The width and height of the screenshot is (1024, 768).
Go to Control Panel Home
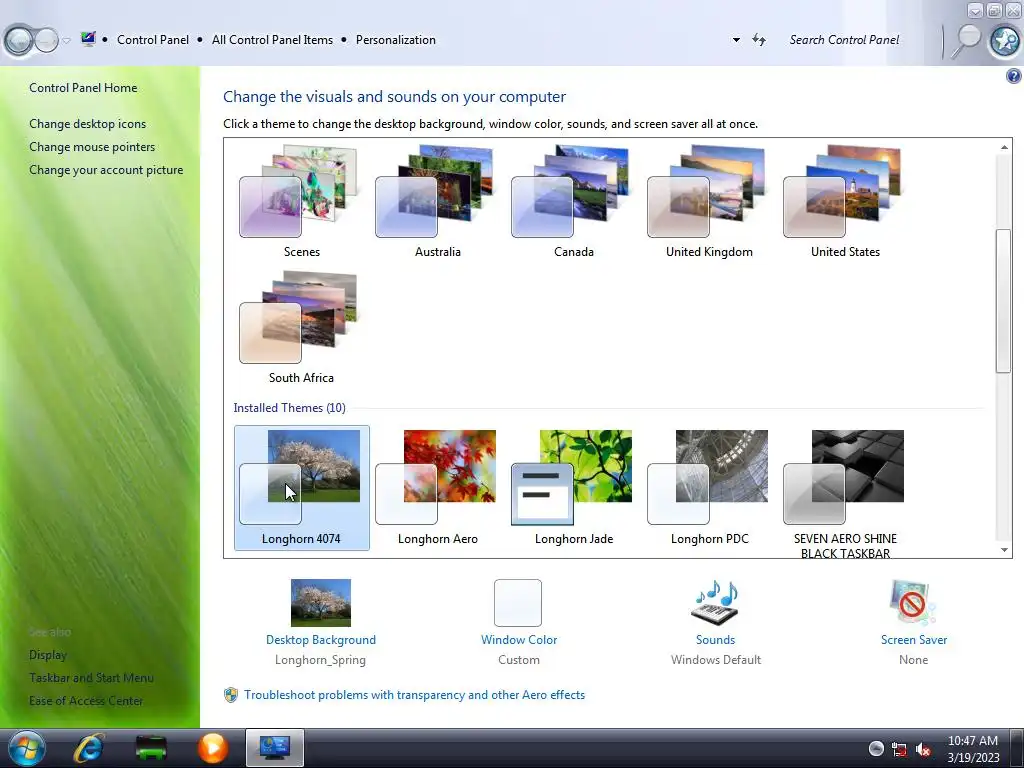[83, 88]
